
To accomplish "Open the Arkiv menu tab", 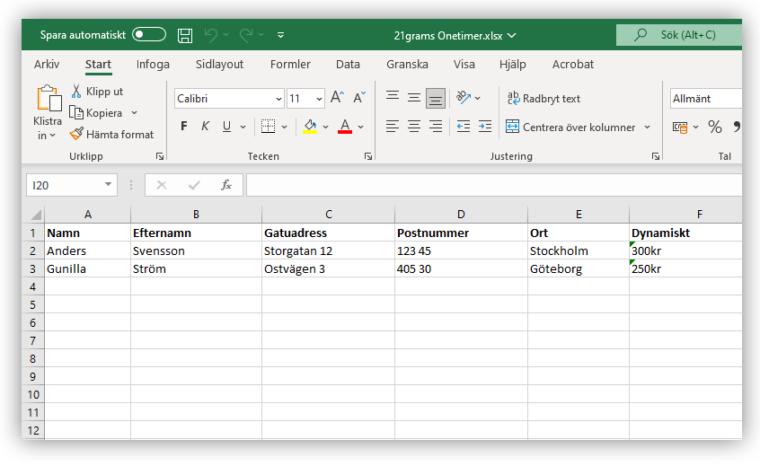I will (x=47, y=64).
